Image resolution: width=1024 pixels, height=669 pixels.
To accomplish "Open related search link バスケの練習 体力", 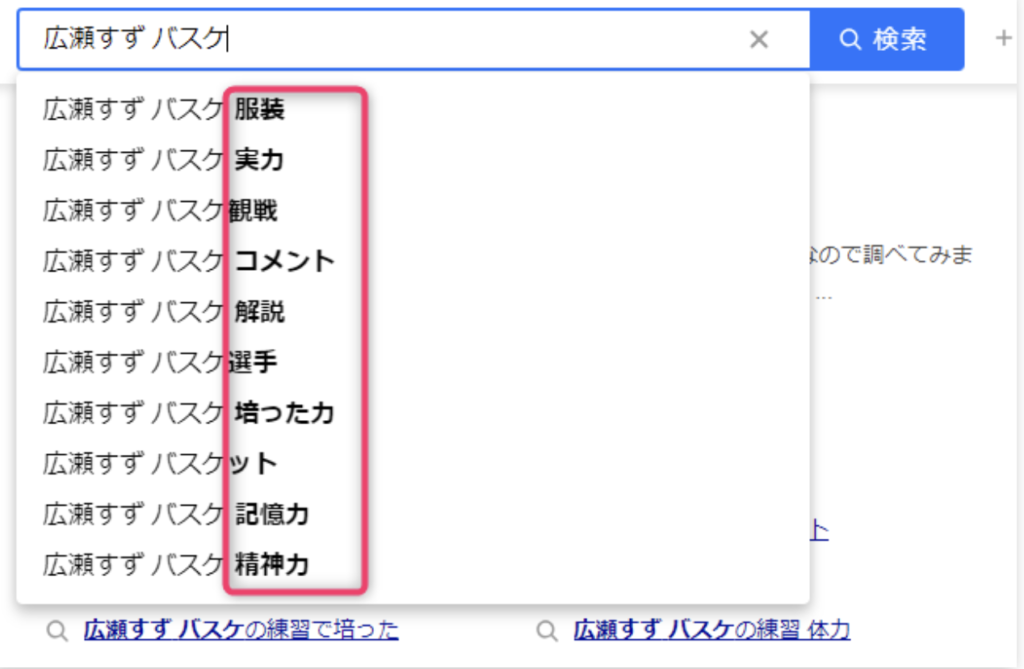I will click(x=711, y=630).
